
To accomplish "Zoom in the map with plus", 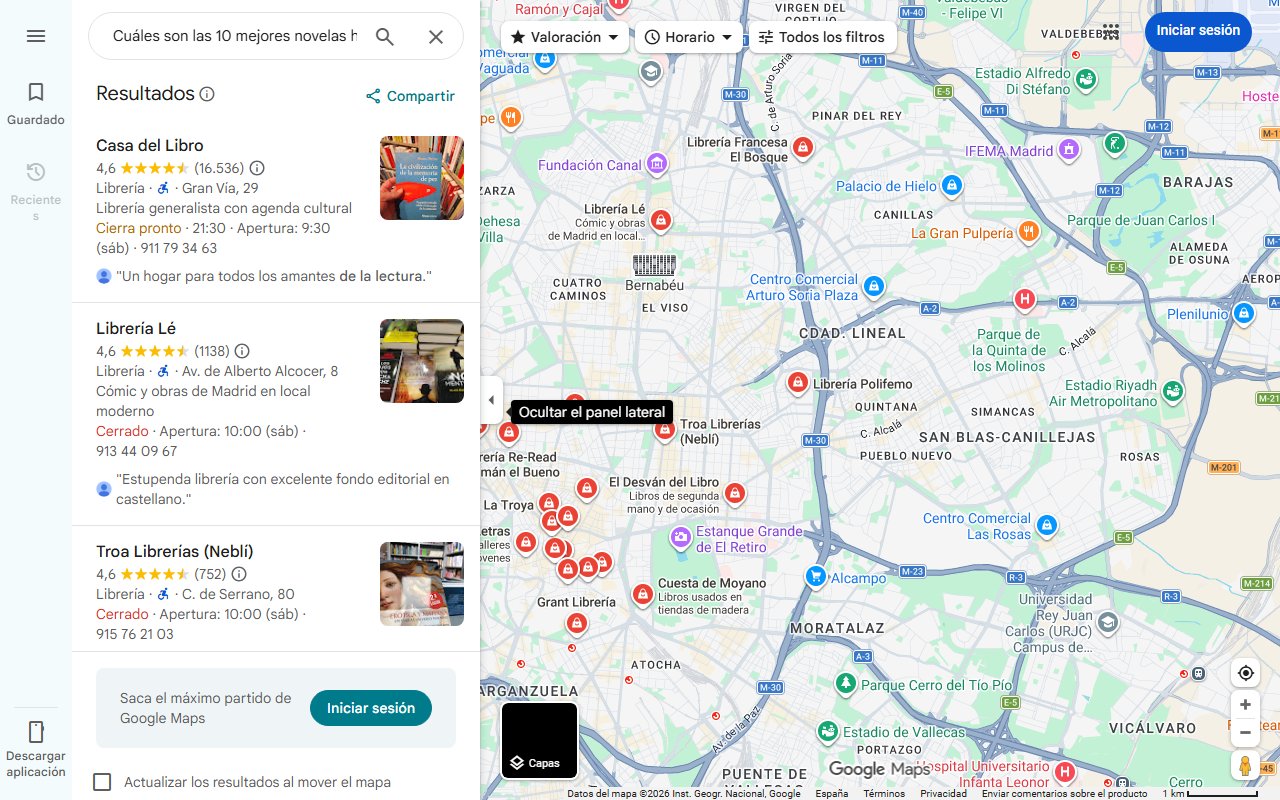I will click(1245, 705).
